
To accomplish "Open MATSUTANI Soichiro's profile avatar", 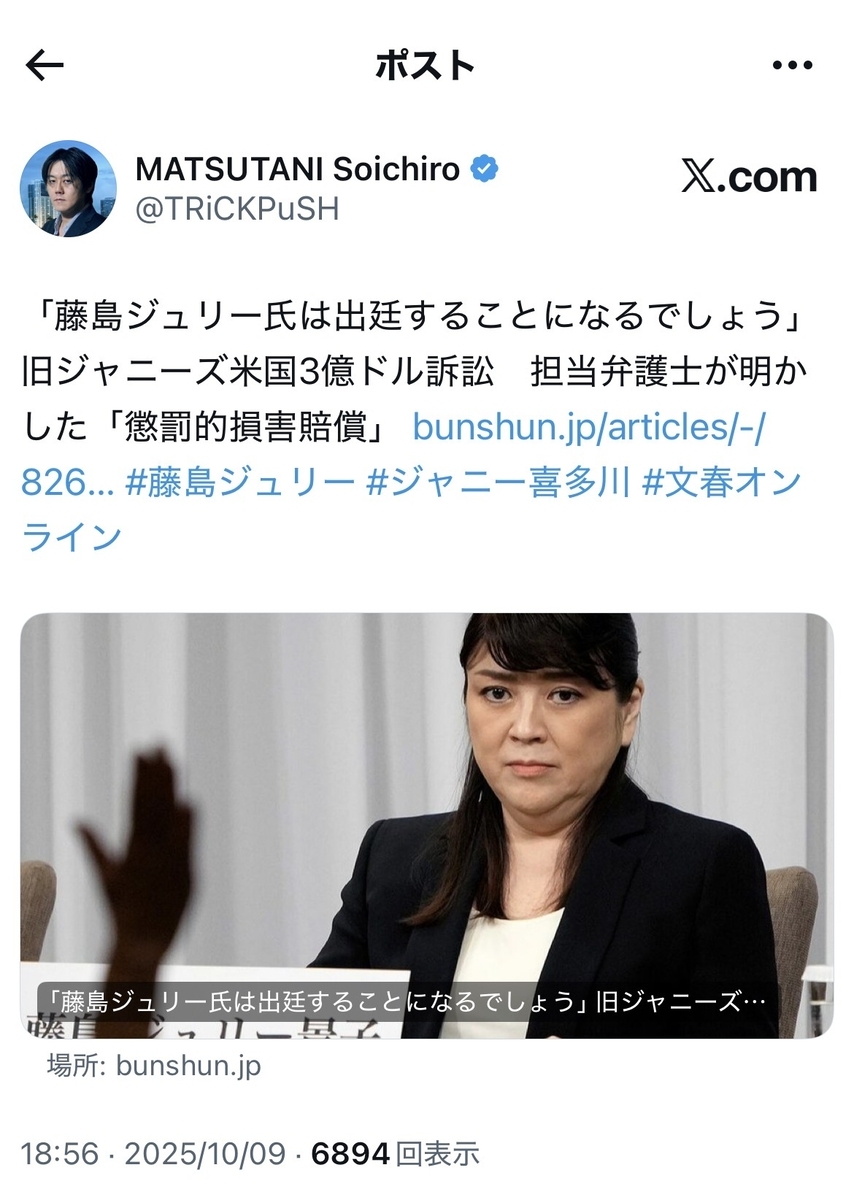I will (68, 188).
